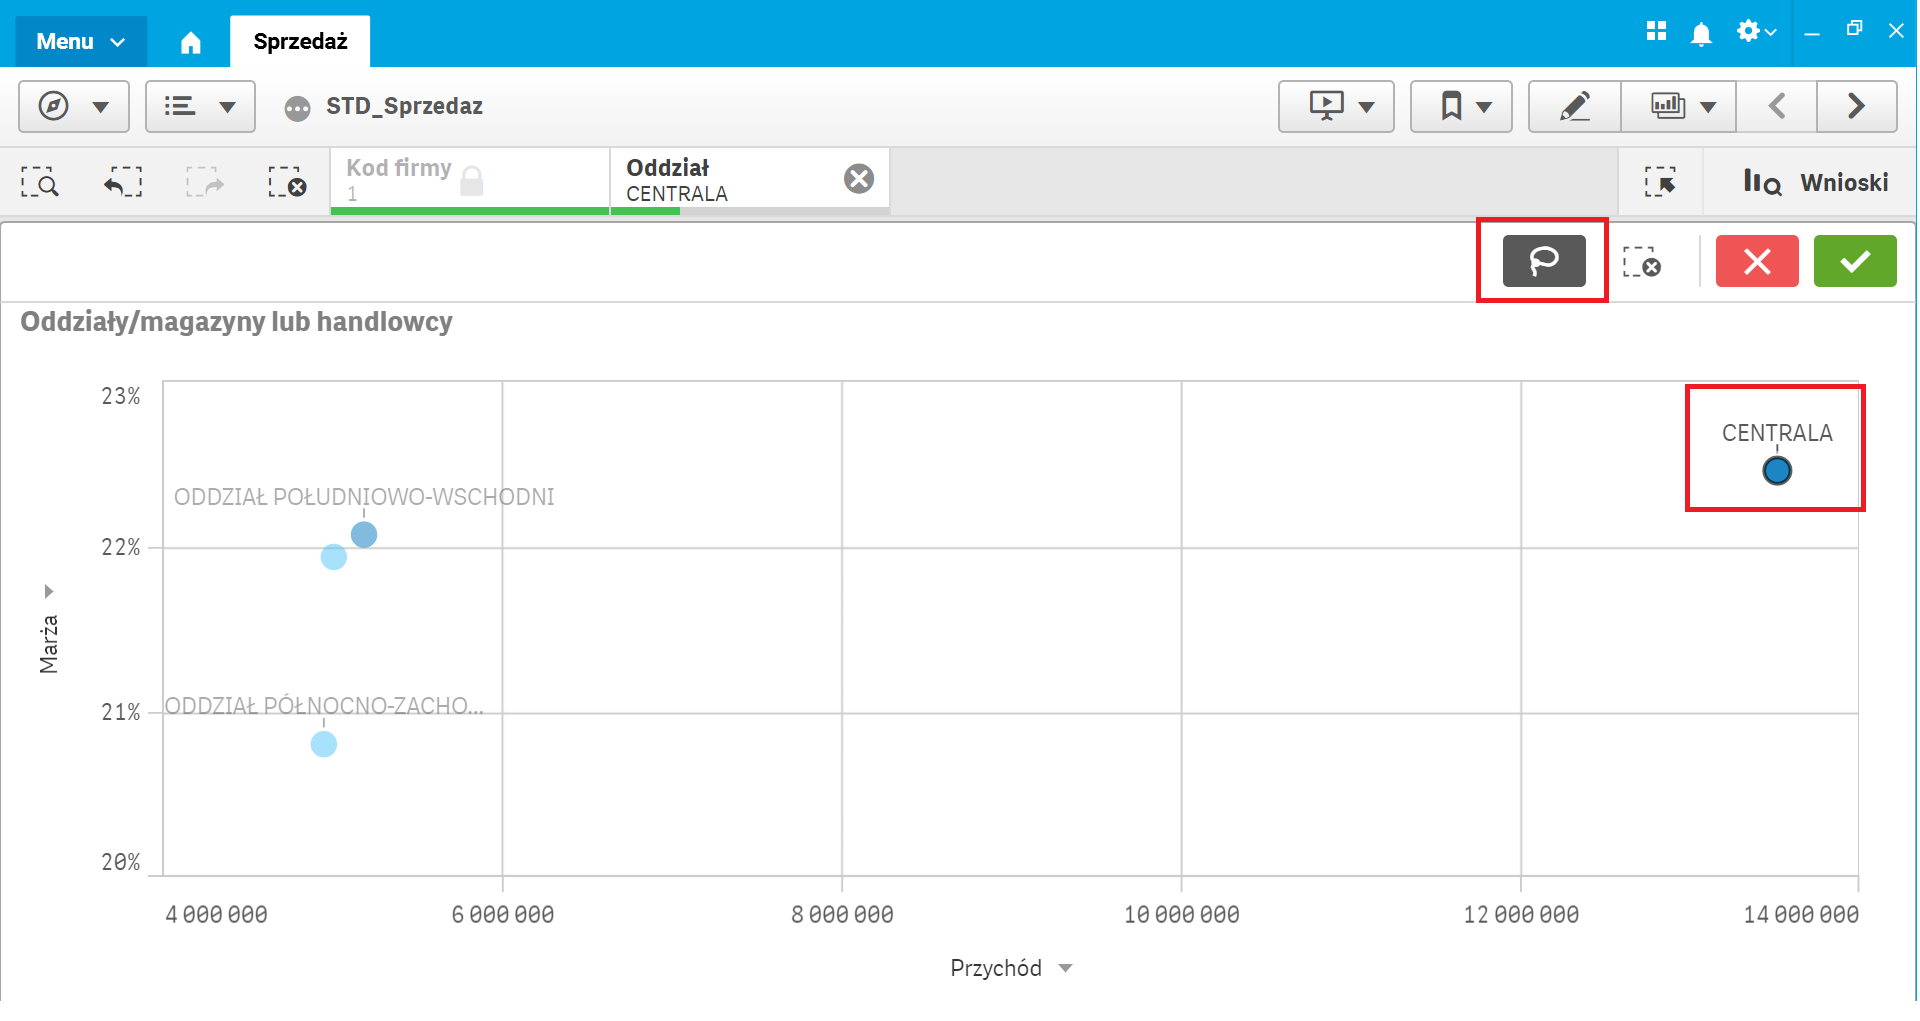
Task: Go to previous sheet arrow
Action: point(1777,106)
